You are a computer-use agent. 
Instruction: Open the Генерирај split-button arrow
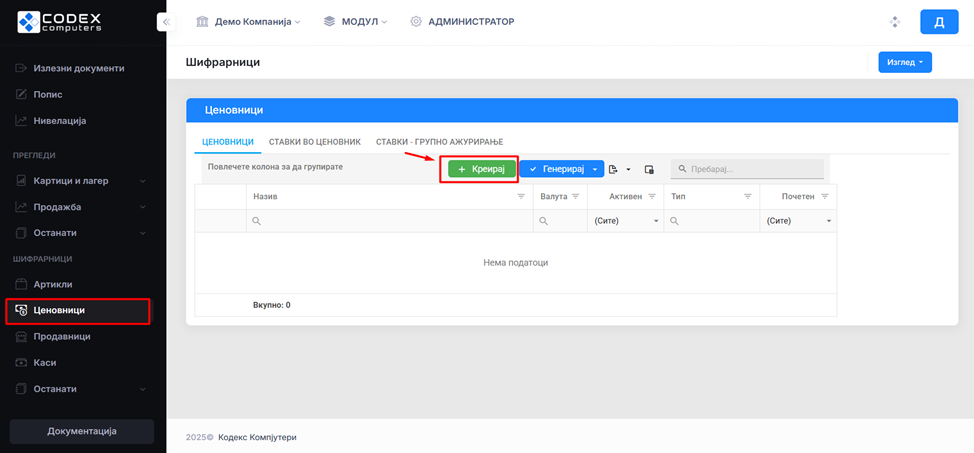pos(595,170)
